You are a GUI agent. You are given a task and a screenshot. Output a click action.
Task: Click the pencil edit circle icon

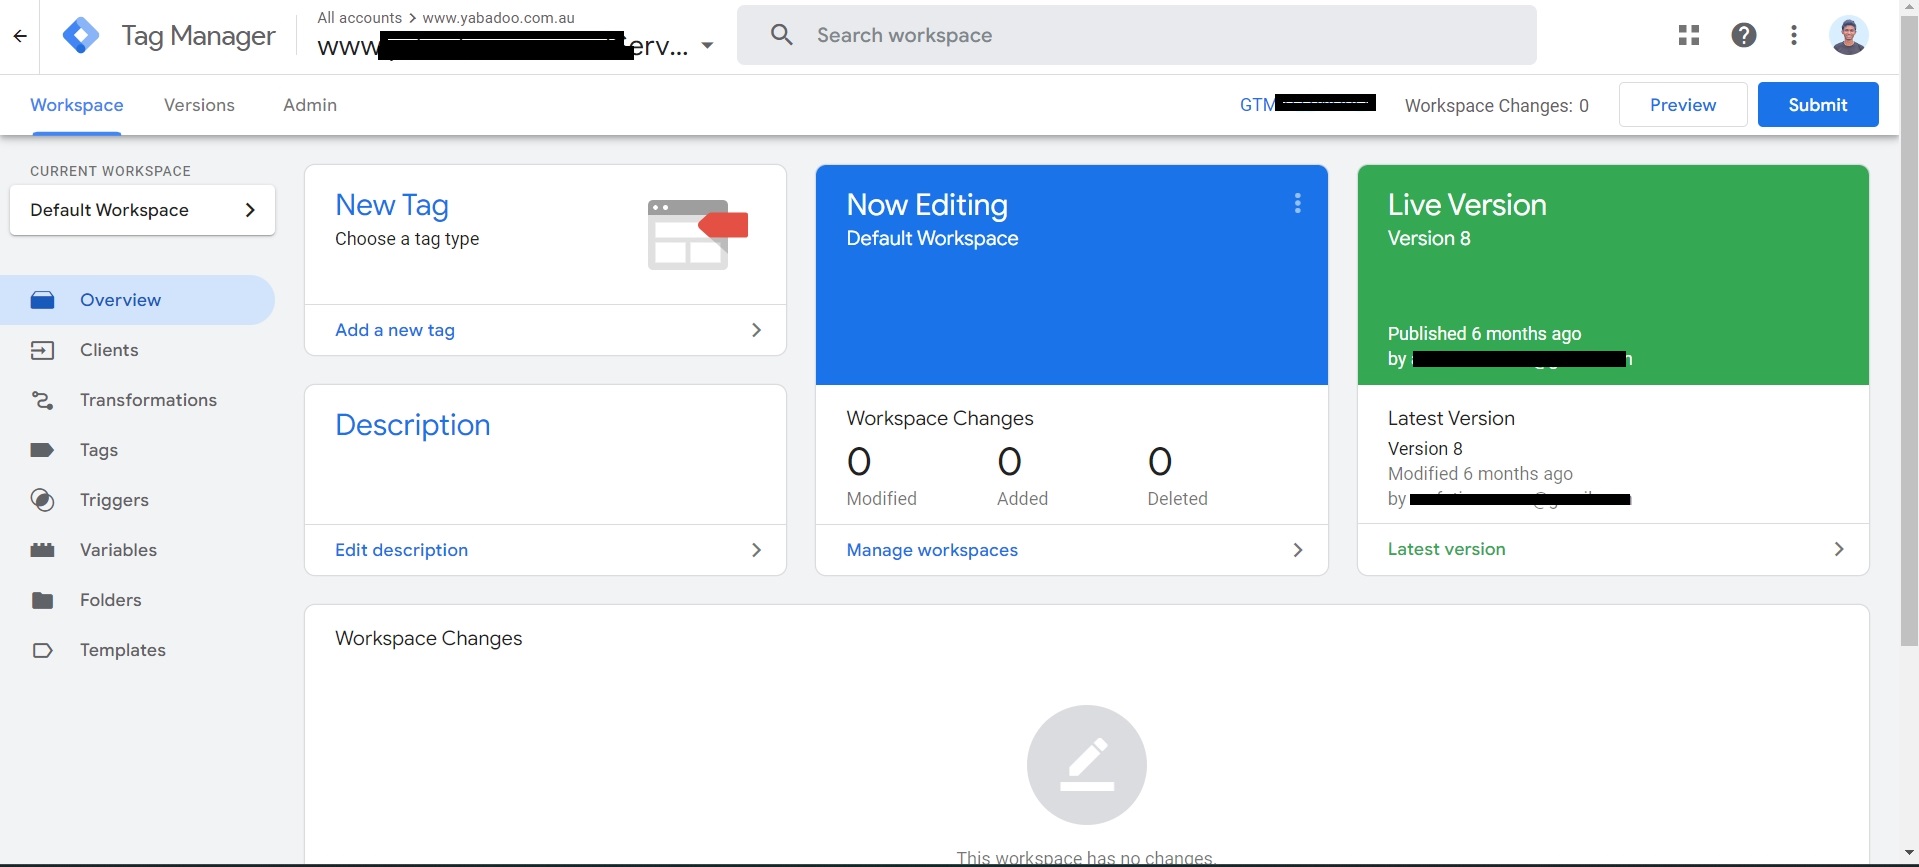(x=1086, y=765)
